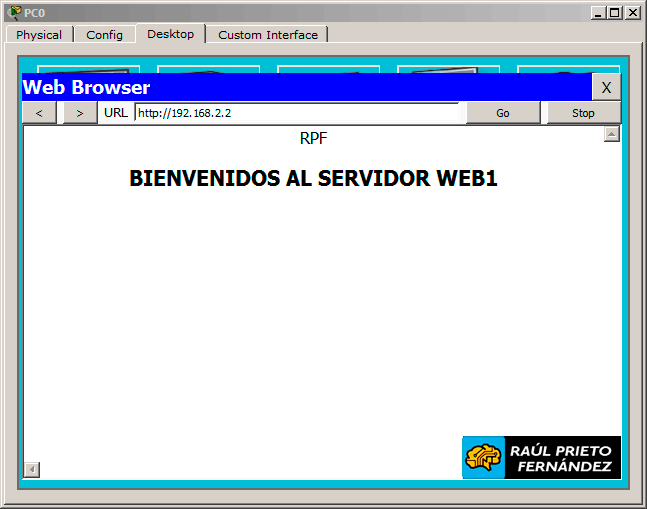Image resolution: width=647 pixels, height=509 pixels.
Task: Click the RAÚL PRIETO FERNÁNDEZ watermark text
Action: [561, 458]
